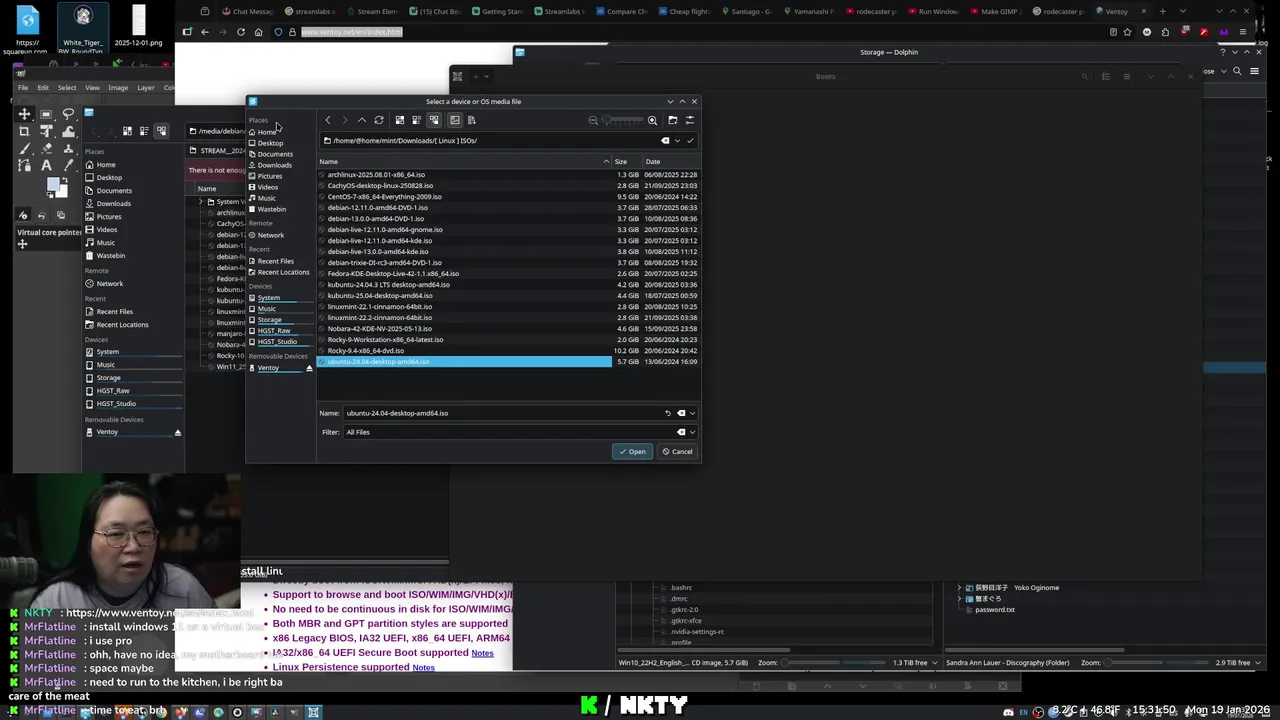
Task: Select GIMP Paintbrush tool
Action: pyautogui.click(x=24, y=148)
